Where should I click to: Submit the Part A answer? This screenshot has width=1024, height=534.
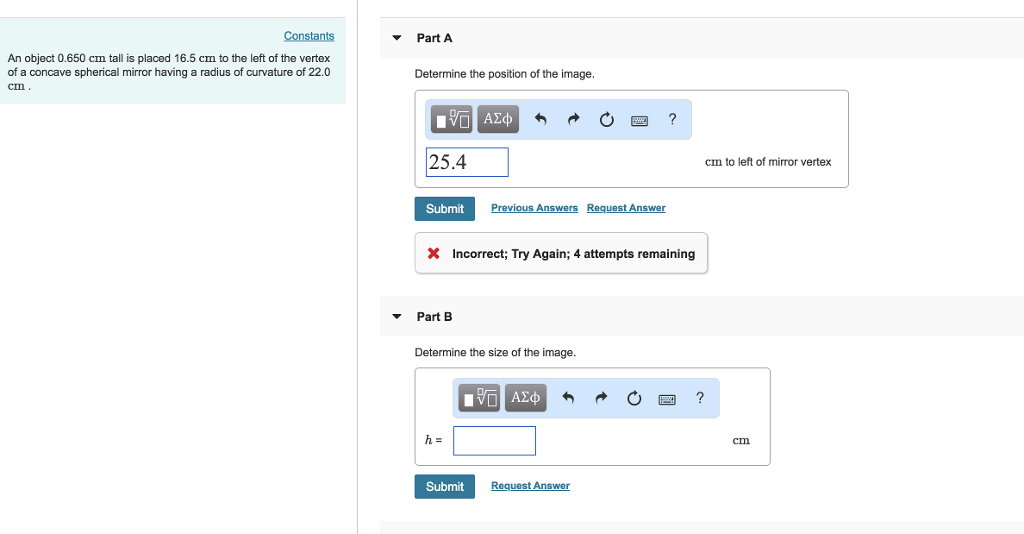444,209
